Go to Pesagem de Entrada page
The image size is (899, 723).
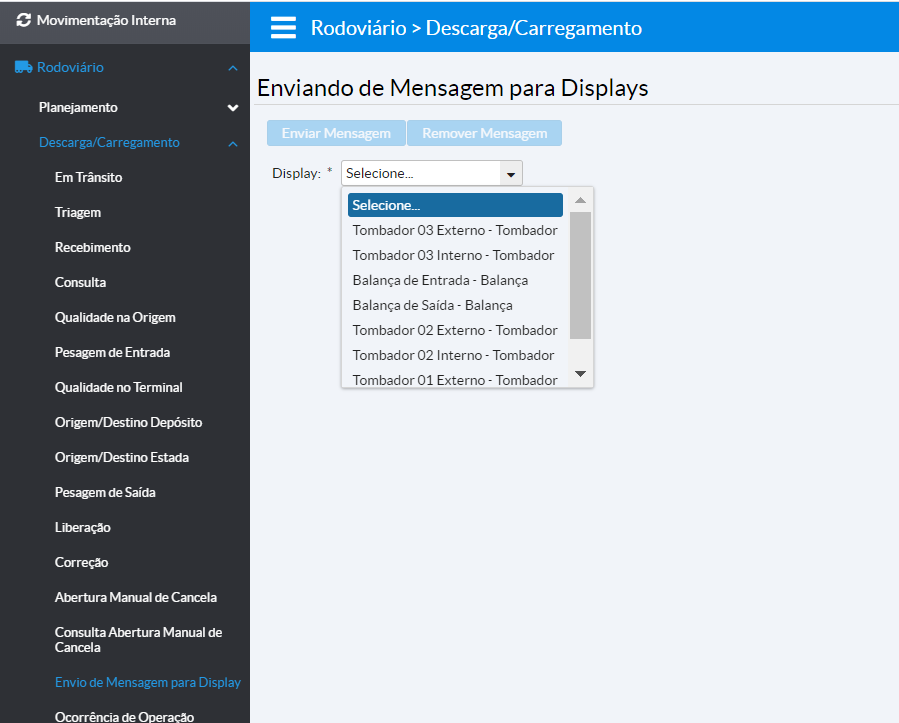pos(112,353)
